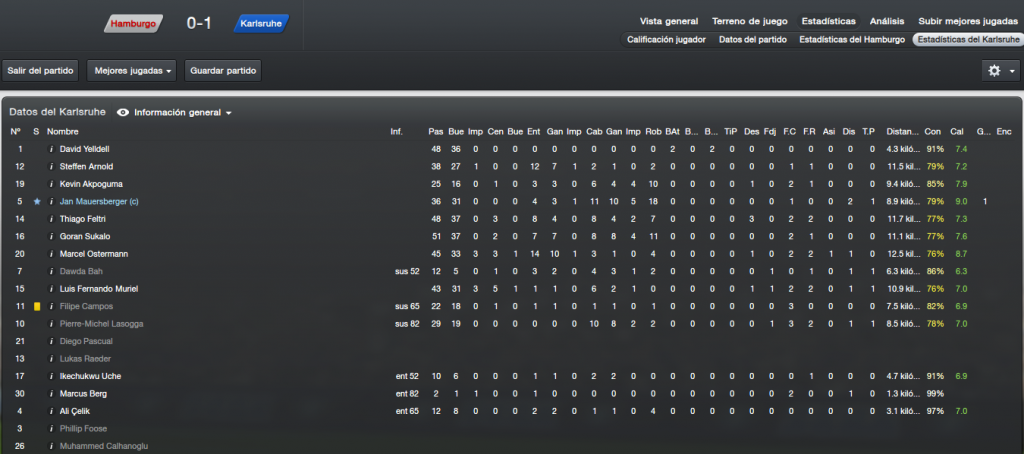Click the Hamburgo team badge
1024x454 pixels.
(x=134, y=24)
